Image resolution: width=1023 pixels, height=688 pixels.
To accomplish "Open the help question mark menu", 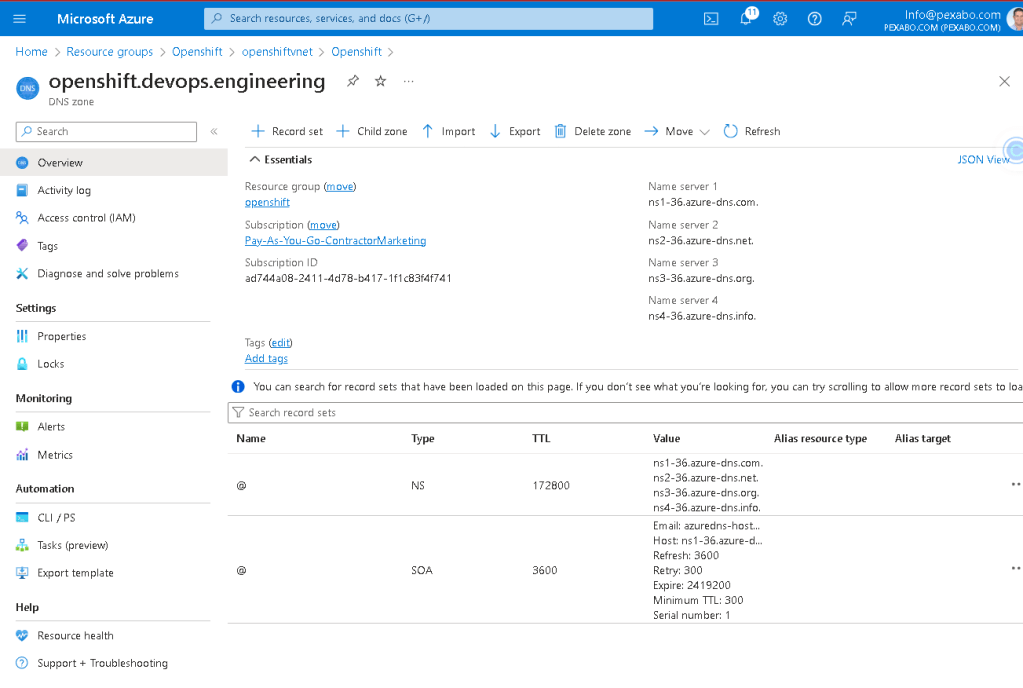I will pyautogui.click(x=814, y=19).
